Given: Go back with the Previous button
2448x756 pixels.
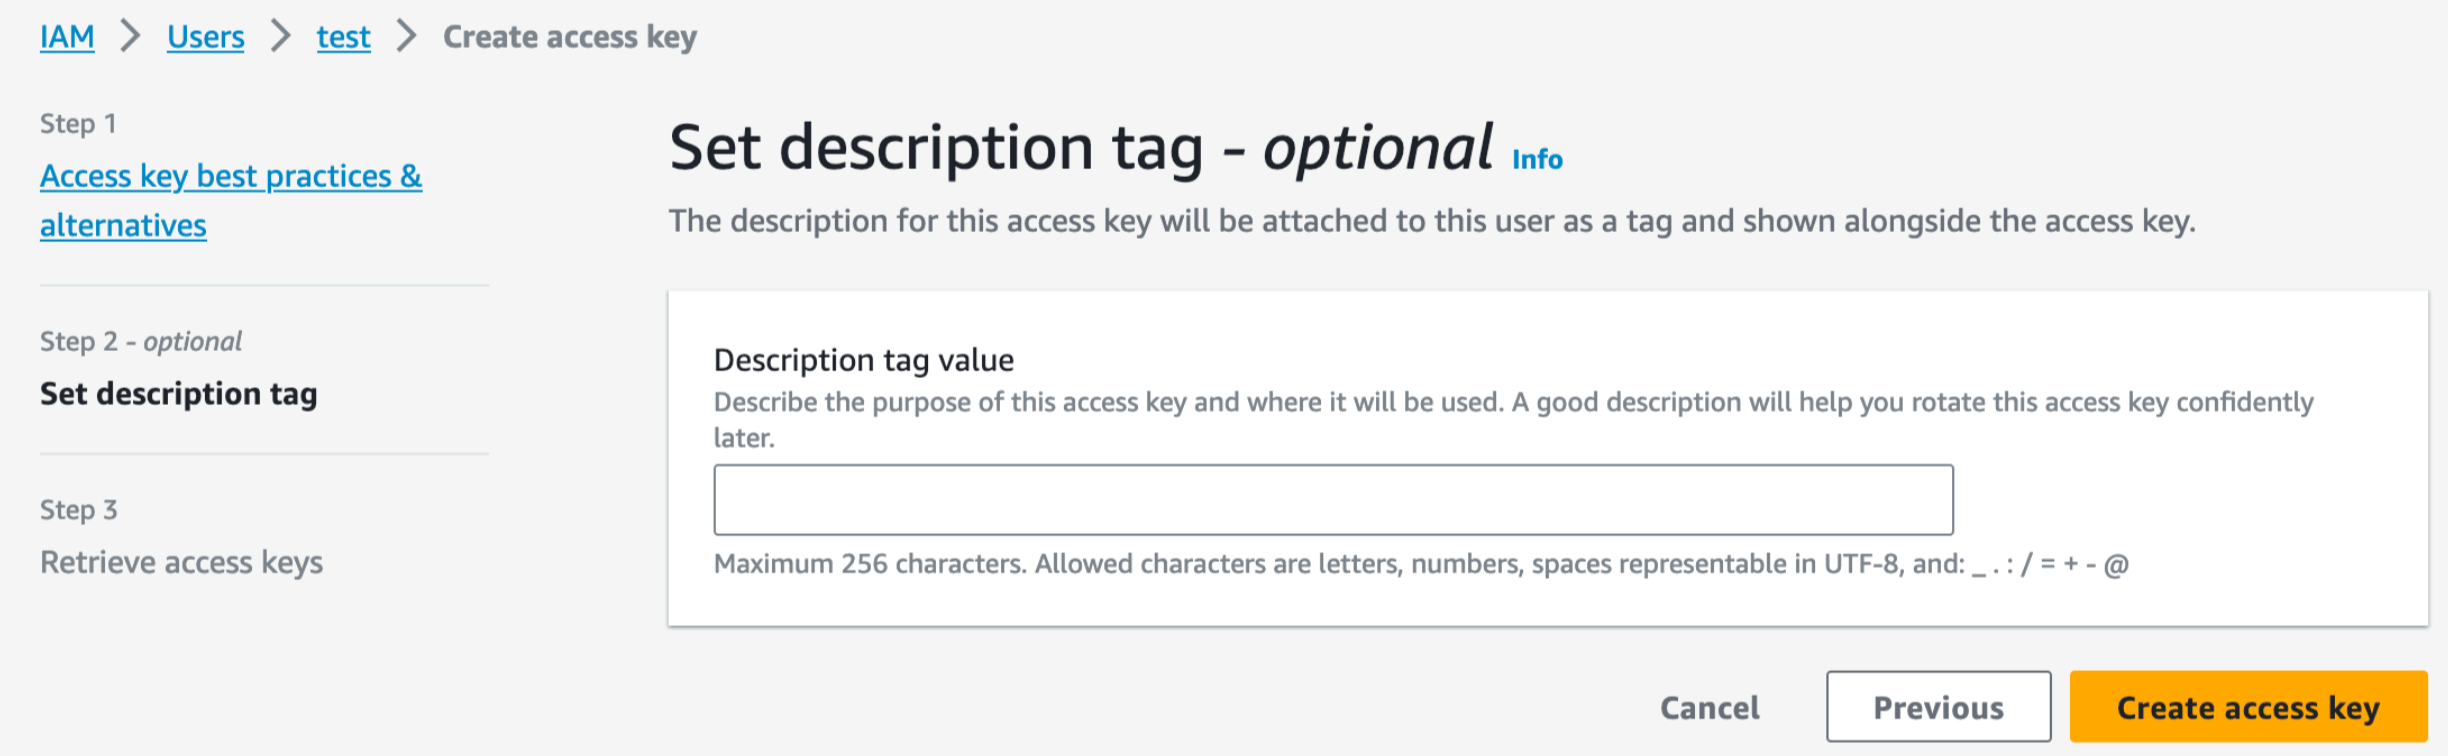Looking at the screenshot, I should click(x=1938, y=707).
